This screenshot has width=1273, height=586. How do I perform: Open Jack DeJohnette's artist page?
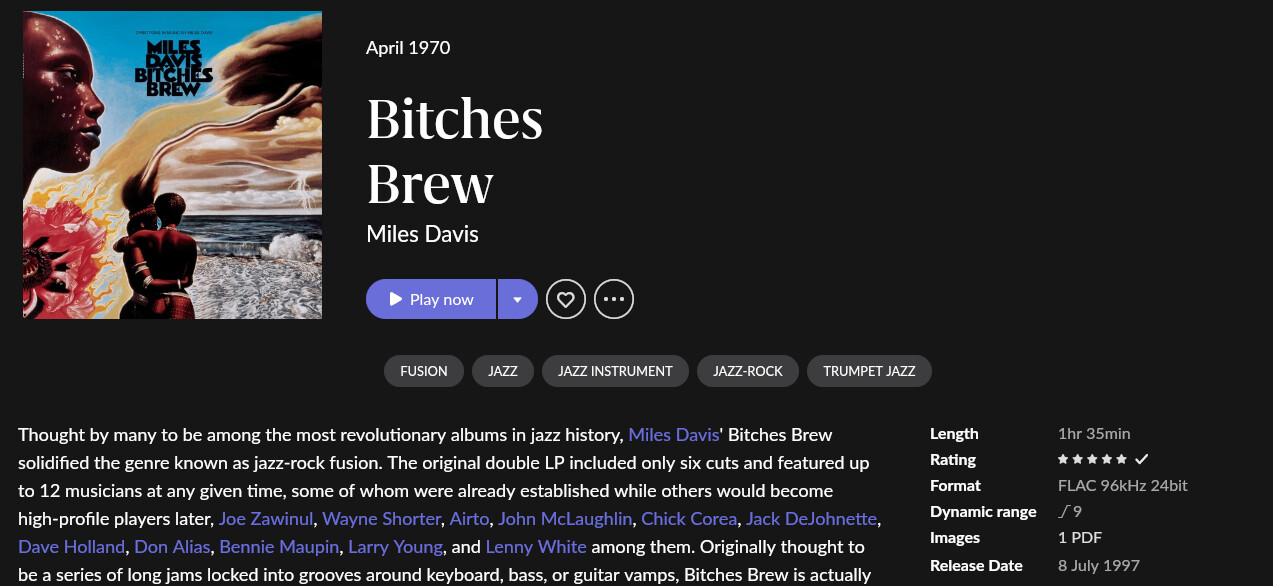[x=811, y=518]
